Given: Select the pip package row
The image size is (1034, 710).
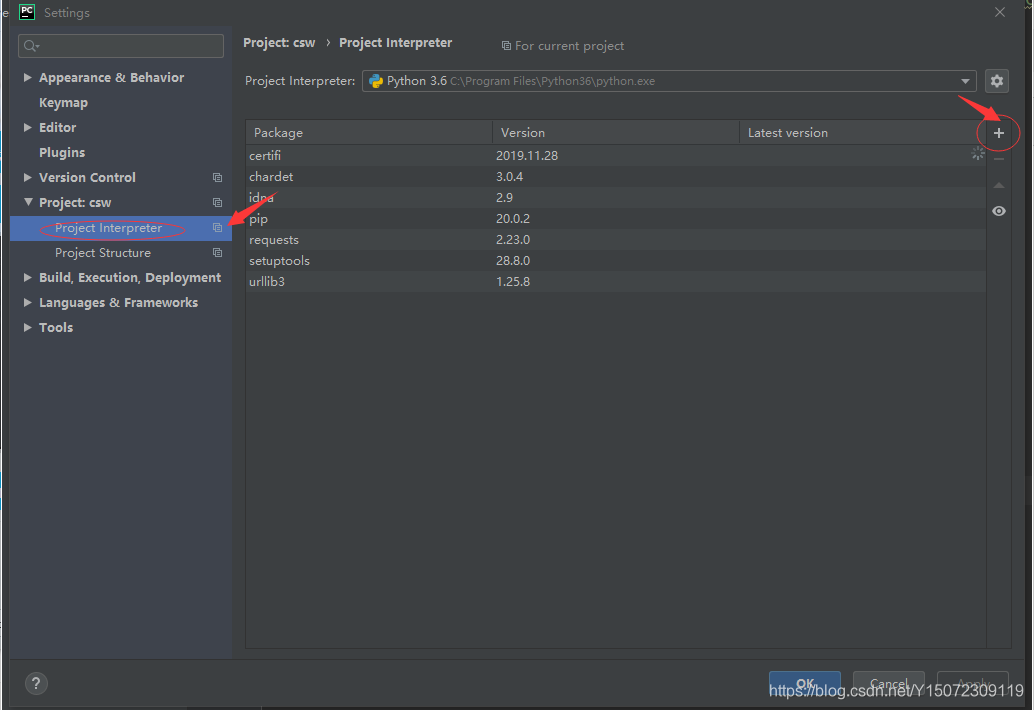Looking at the screenshot, I should [x=615, y=219].
